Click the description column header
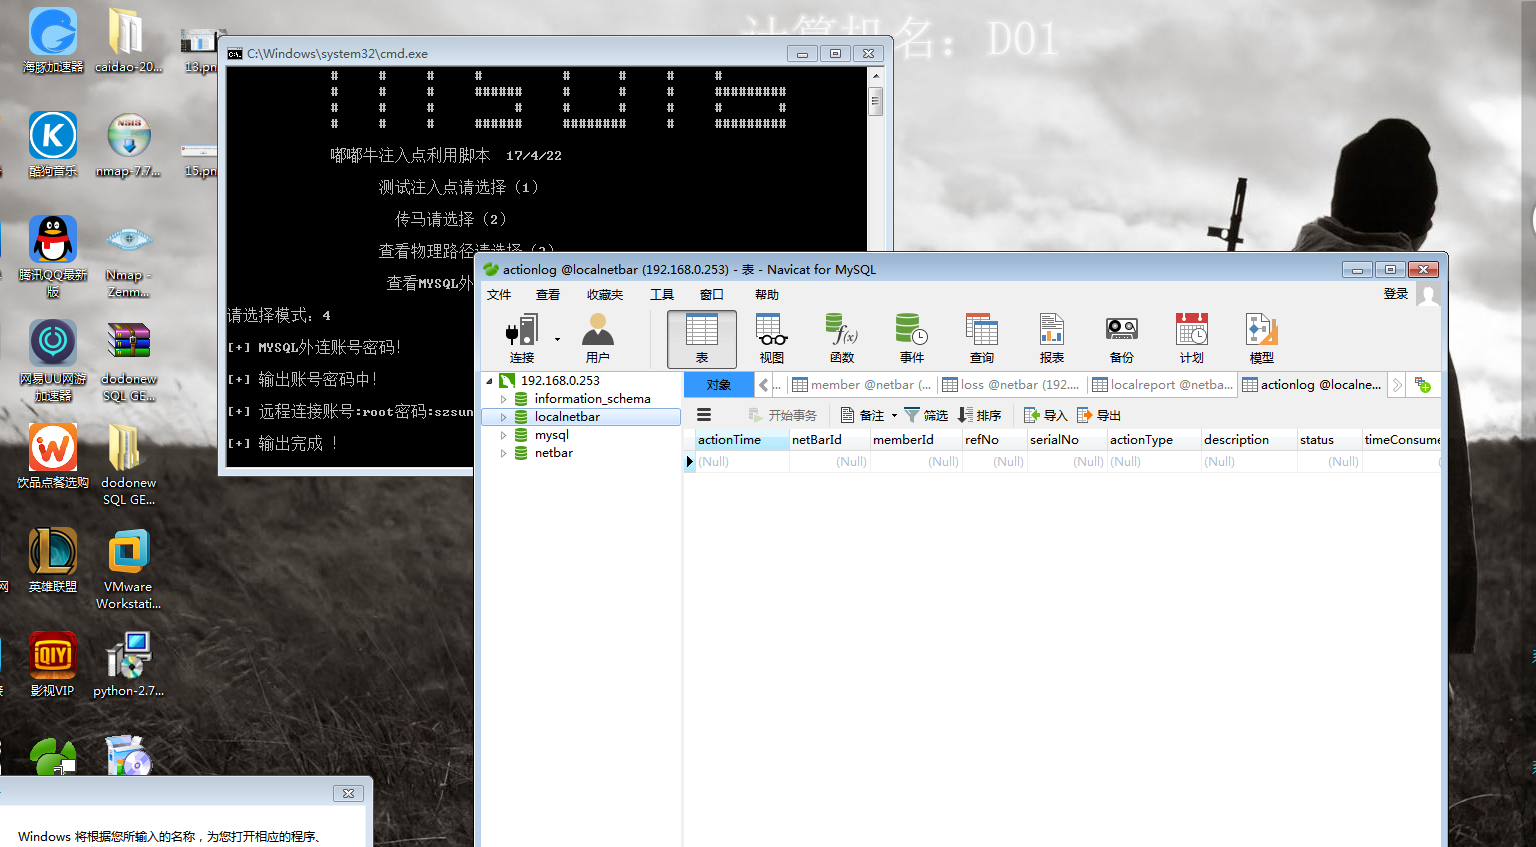The width and height of the screenshot is (1536, 847). click(1249, 440)
